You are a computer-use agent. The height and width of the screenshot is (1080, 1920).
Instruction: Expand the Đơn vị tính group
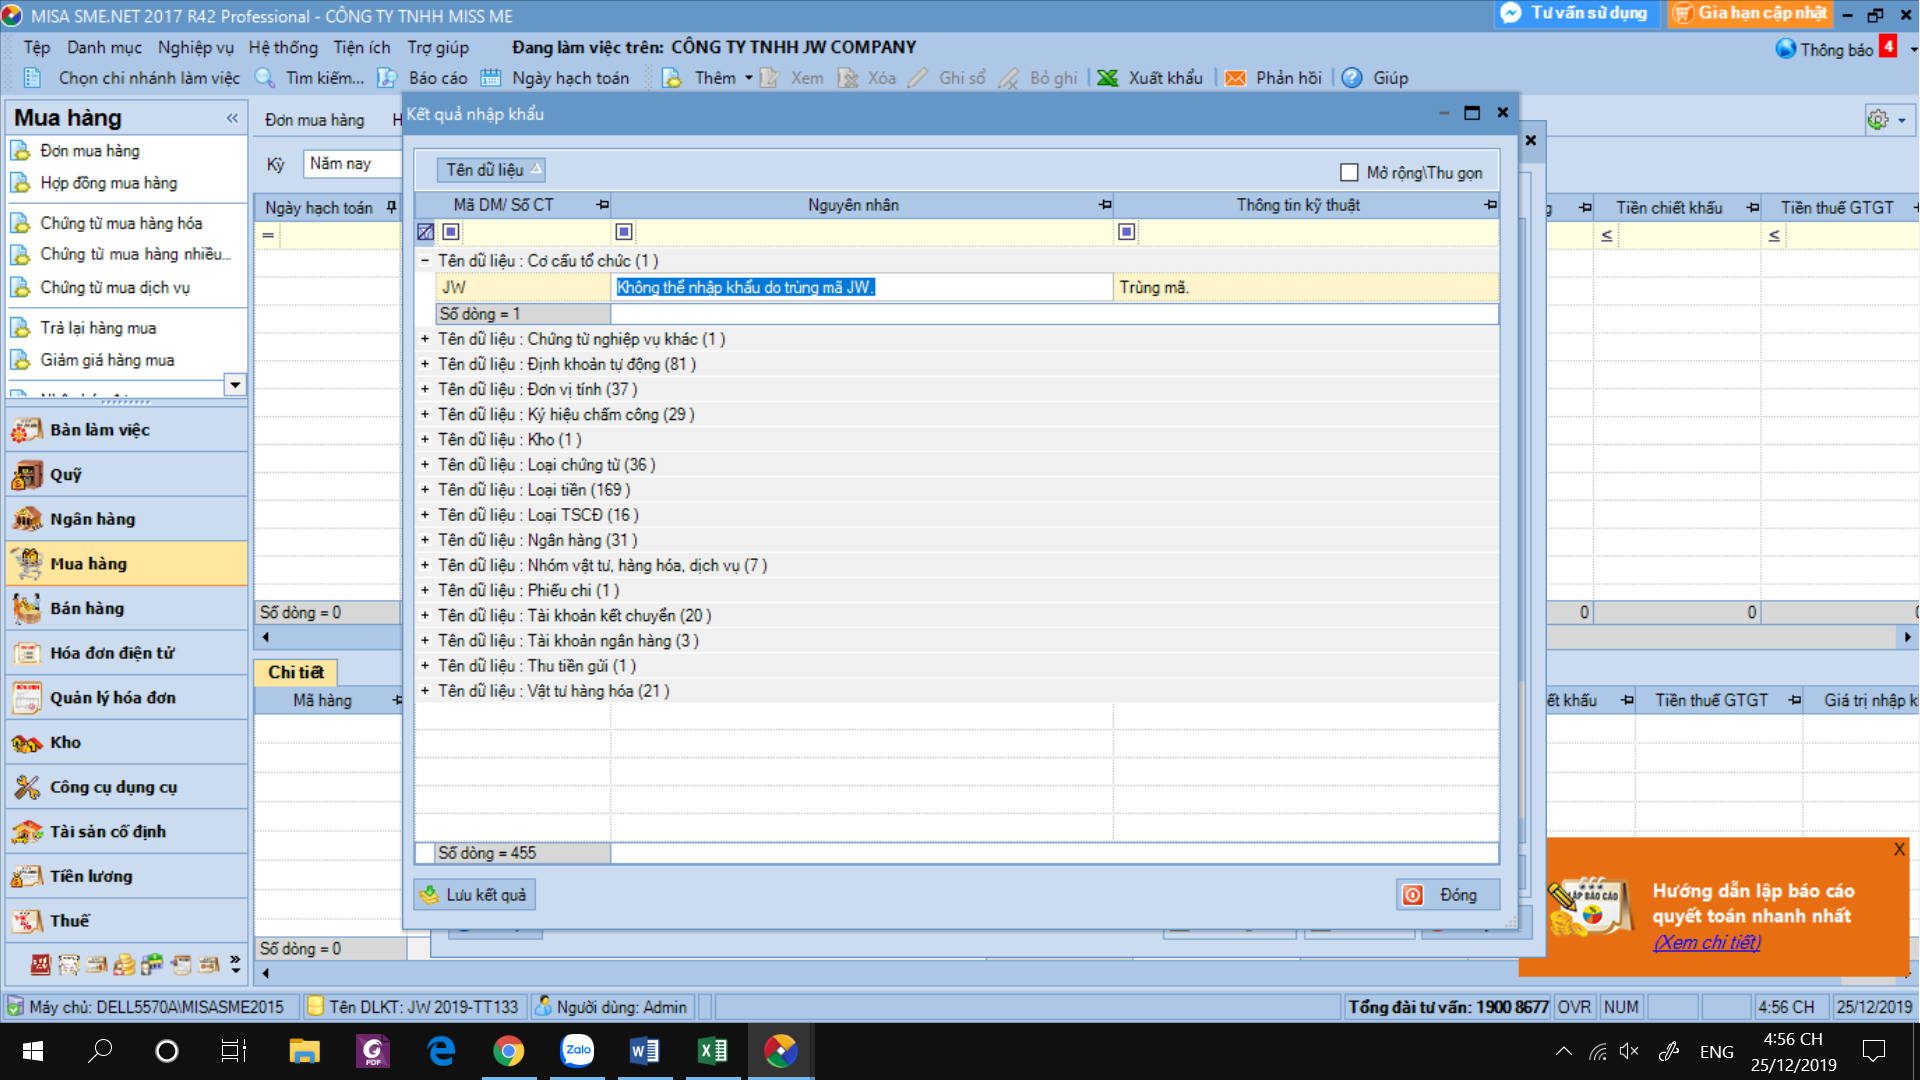[x=425, y=389]
